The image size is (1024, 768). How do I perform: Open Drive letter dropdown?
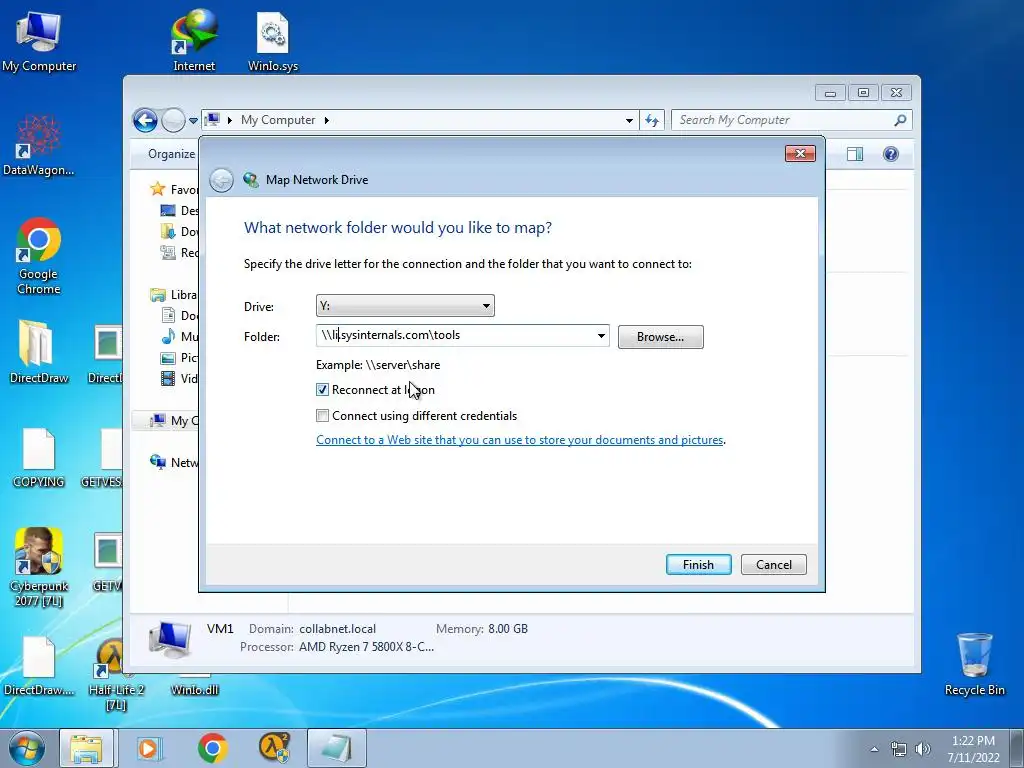pyautogui.click(x=405, y=306)
